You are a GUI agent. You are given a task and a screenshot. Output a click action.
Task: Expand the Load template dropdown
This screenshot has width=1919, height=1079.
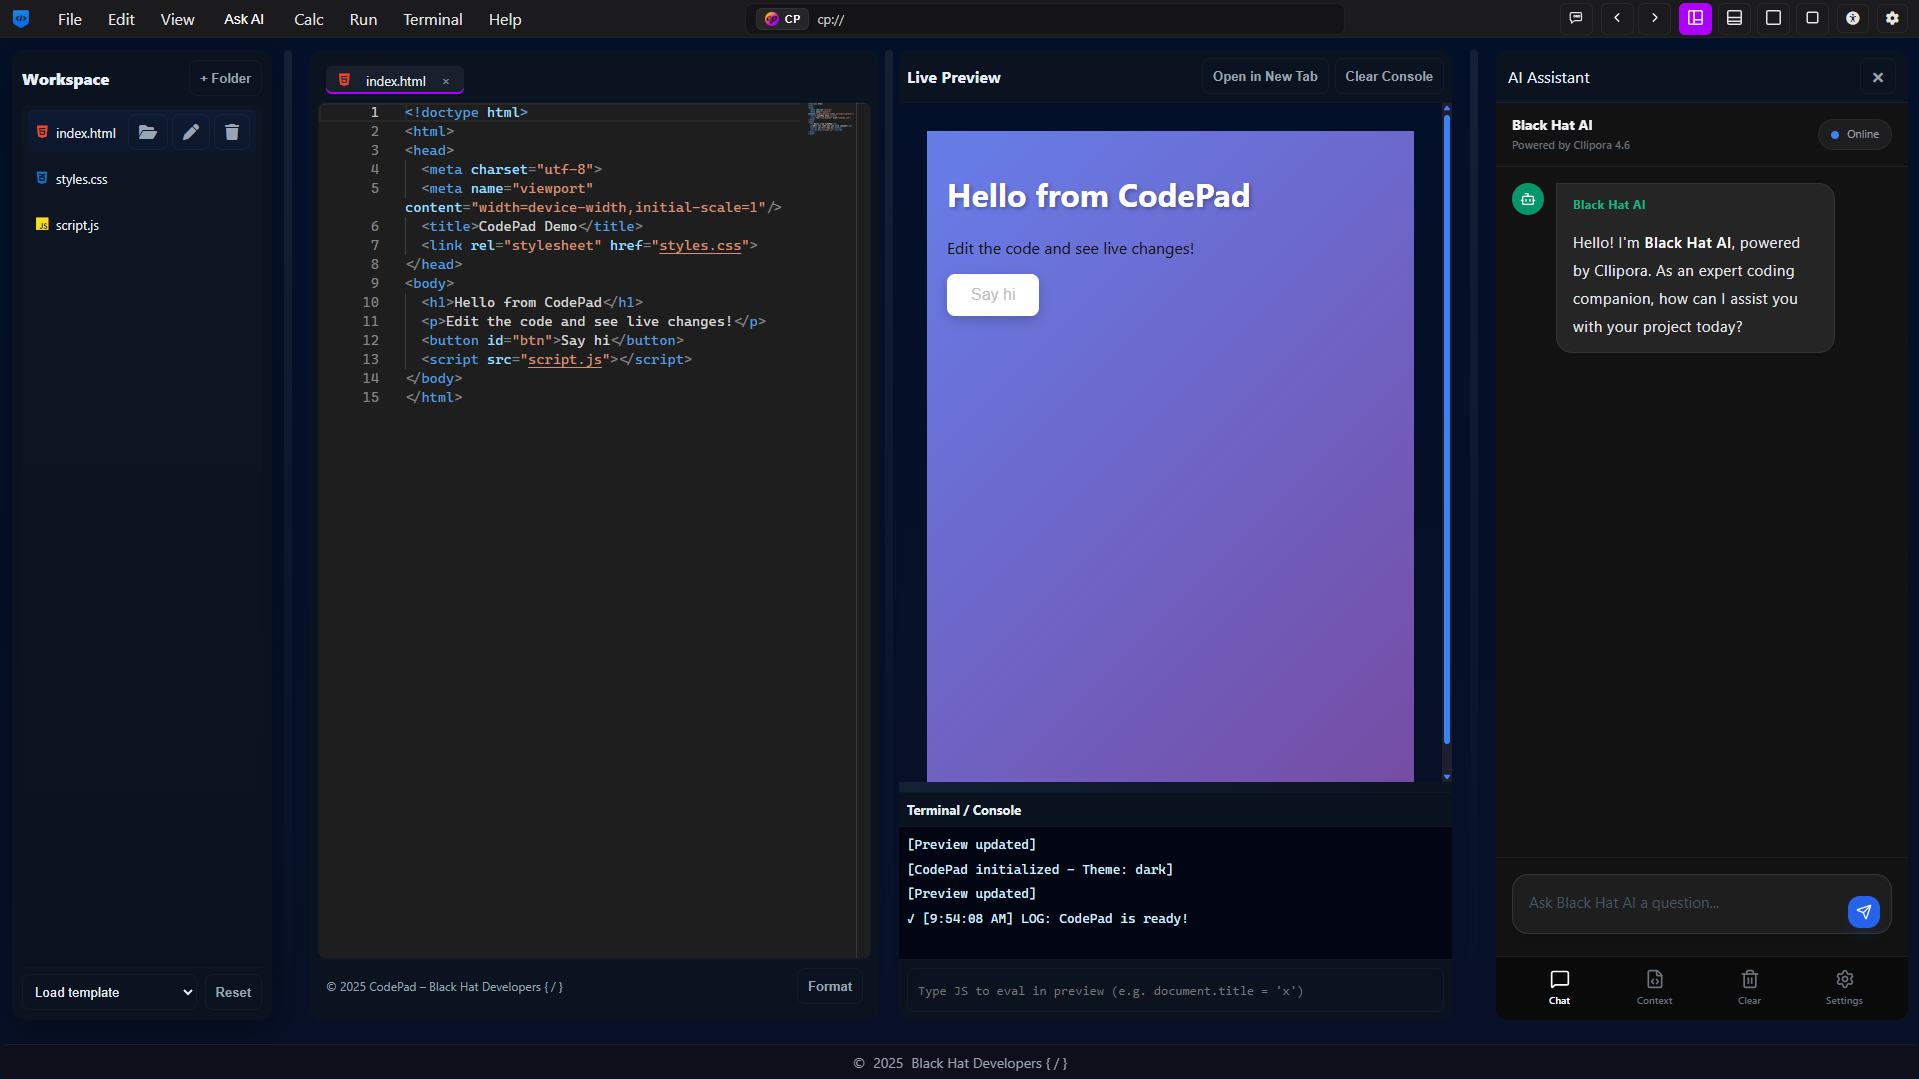tap(110, 992)
